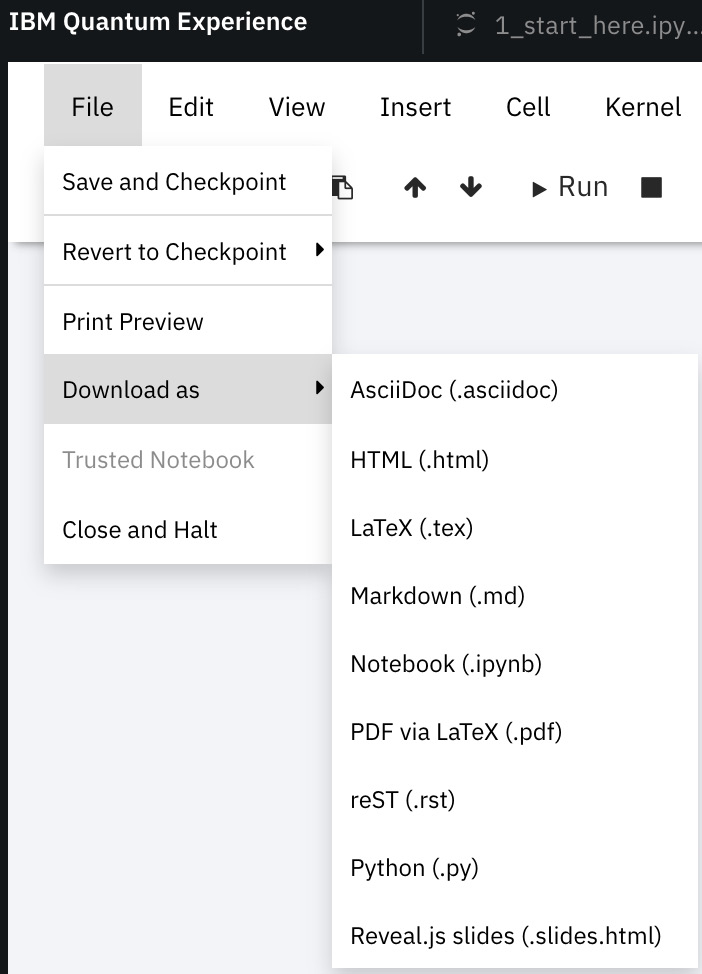Download notebook as PDF via LaTeX
Screen dimensions: 702x974
point(456,732)
